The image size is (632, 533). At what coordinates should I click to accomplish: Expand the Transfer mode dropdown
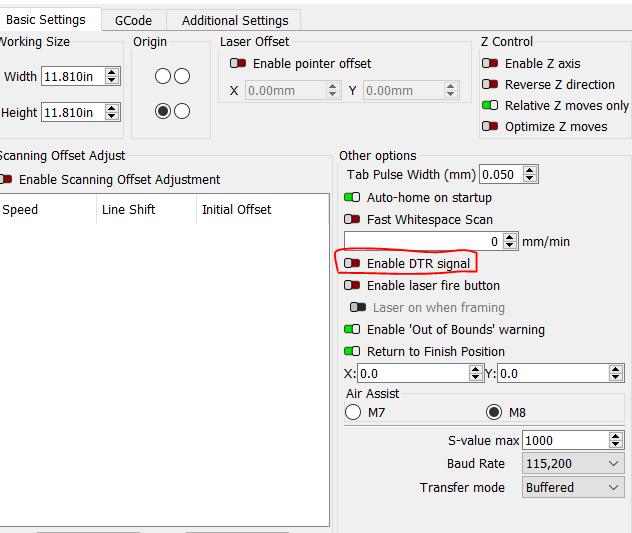[x=573, y=488]
